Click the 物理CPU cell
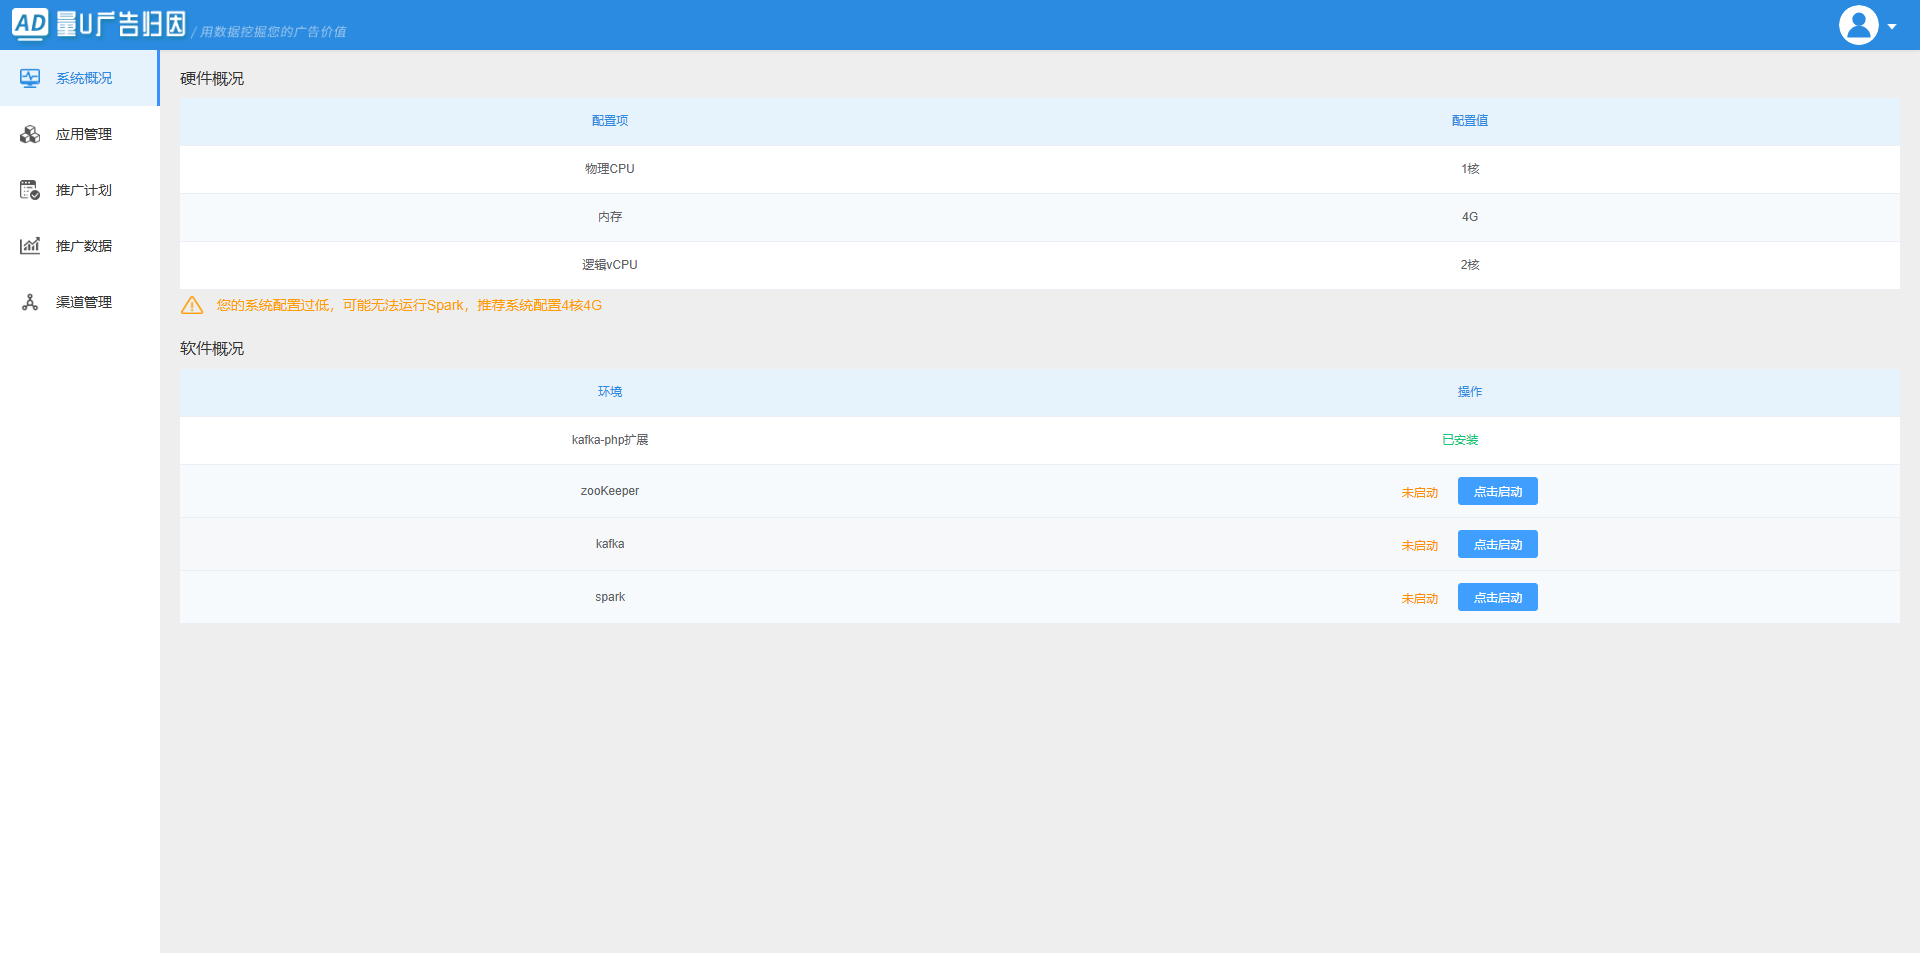Viewport: 1920px width, 953px height. 610,169
